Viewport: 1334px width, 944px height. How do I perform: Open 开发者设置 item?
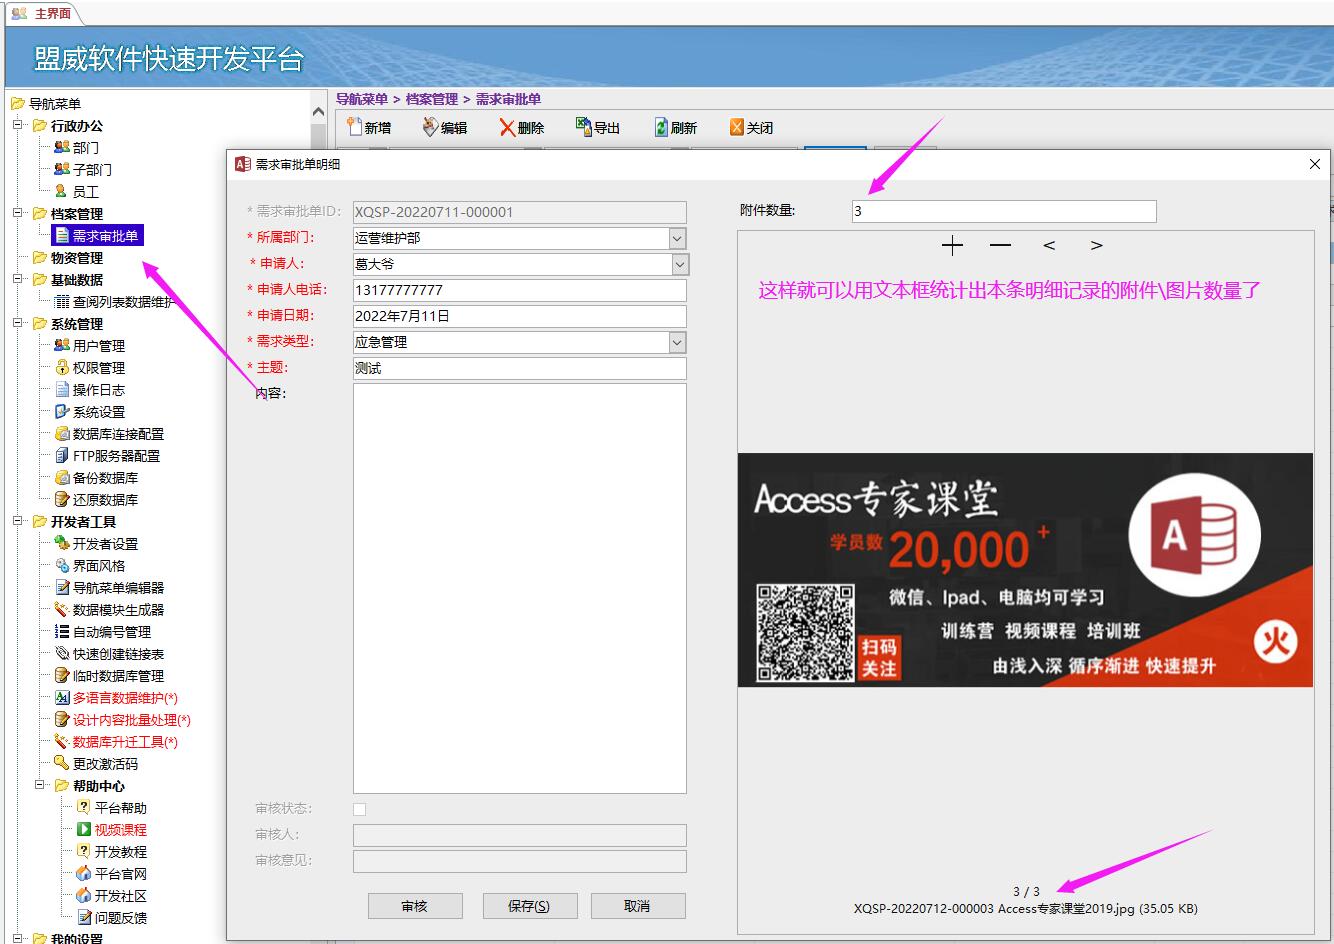[x=105, y=544]
